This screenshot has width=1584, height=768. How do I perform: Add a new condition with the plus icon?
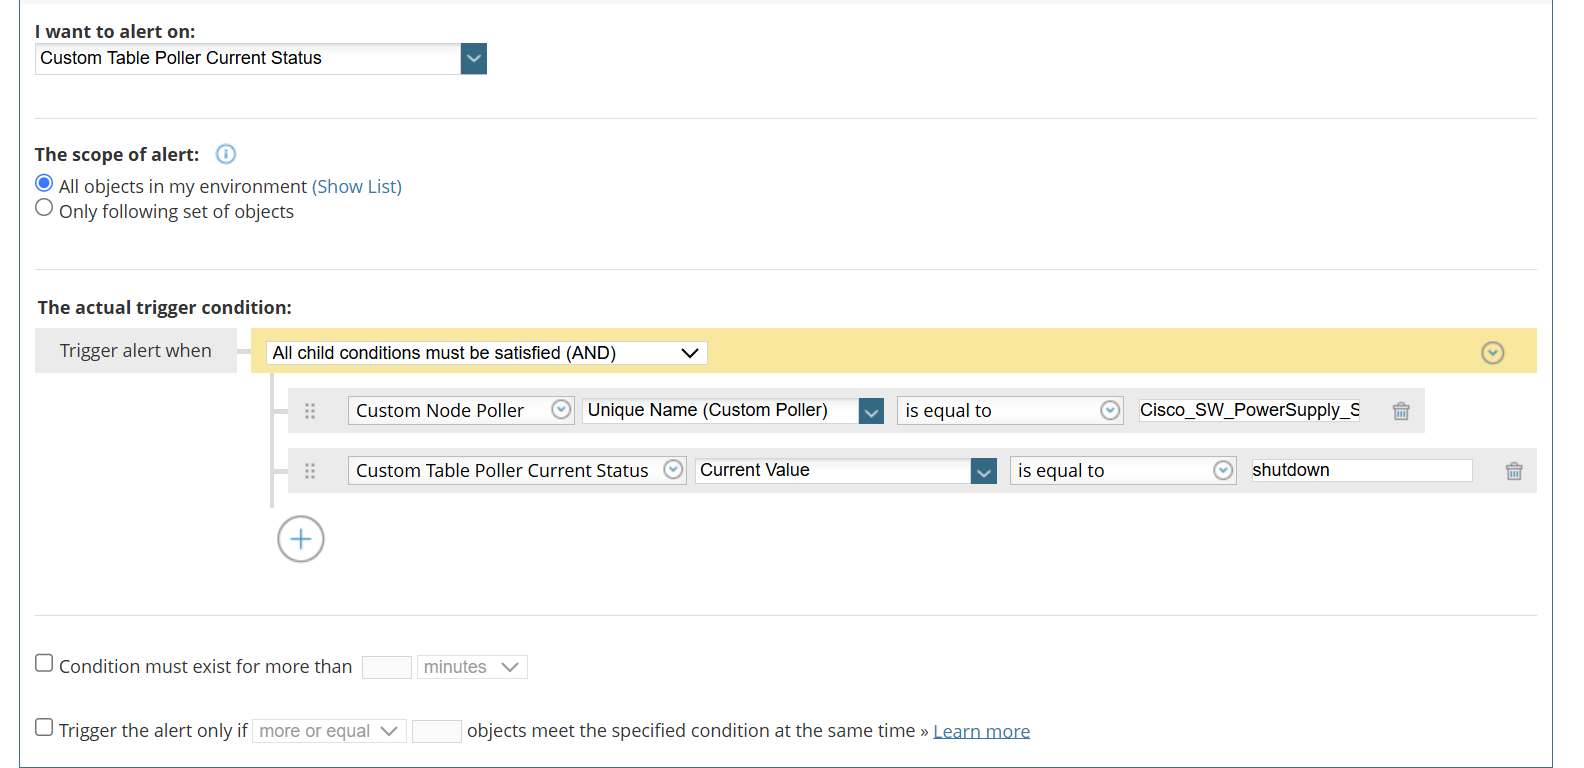[301, 539]
